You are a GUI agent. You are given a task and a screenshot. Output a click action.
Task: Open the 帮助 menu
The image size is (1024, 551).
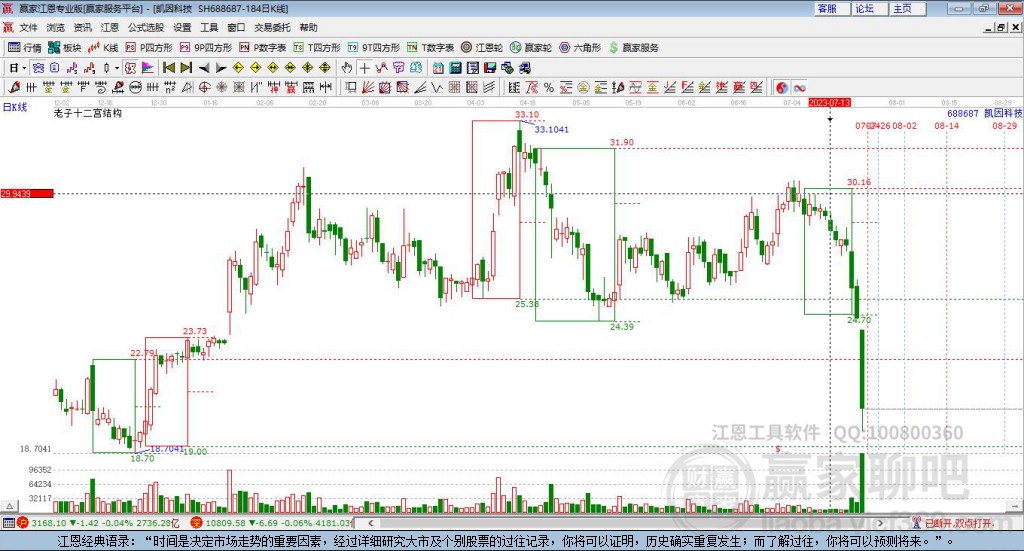[x=308, y=27]
